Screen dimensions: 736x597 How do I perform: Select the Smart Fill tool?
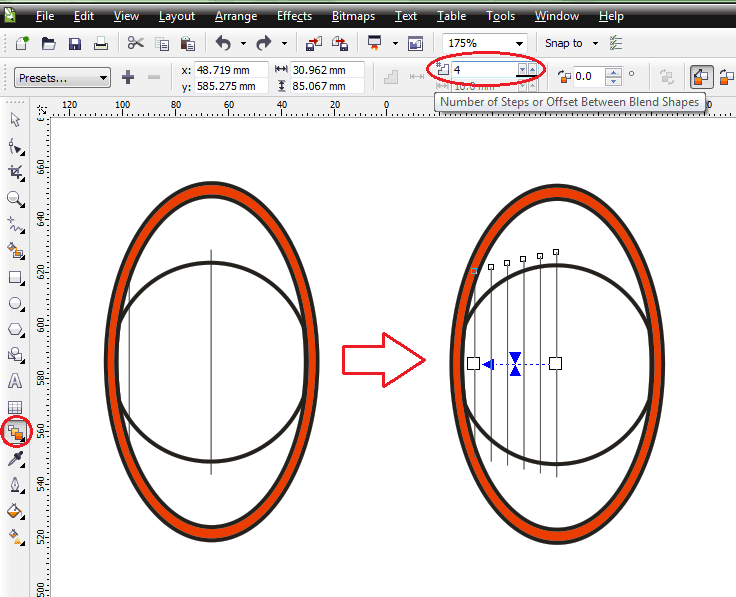(x=16, y=252)
